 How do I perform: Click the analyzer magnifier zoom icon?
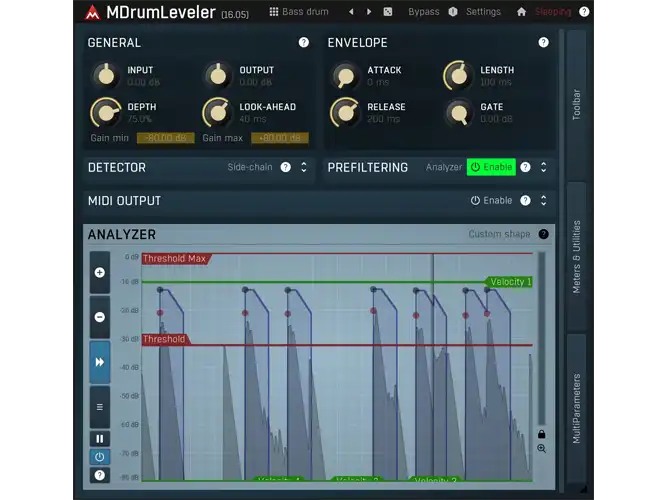click(x=542, y=449)
